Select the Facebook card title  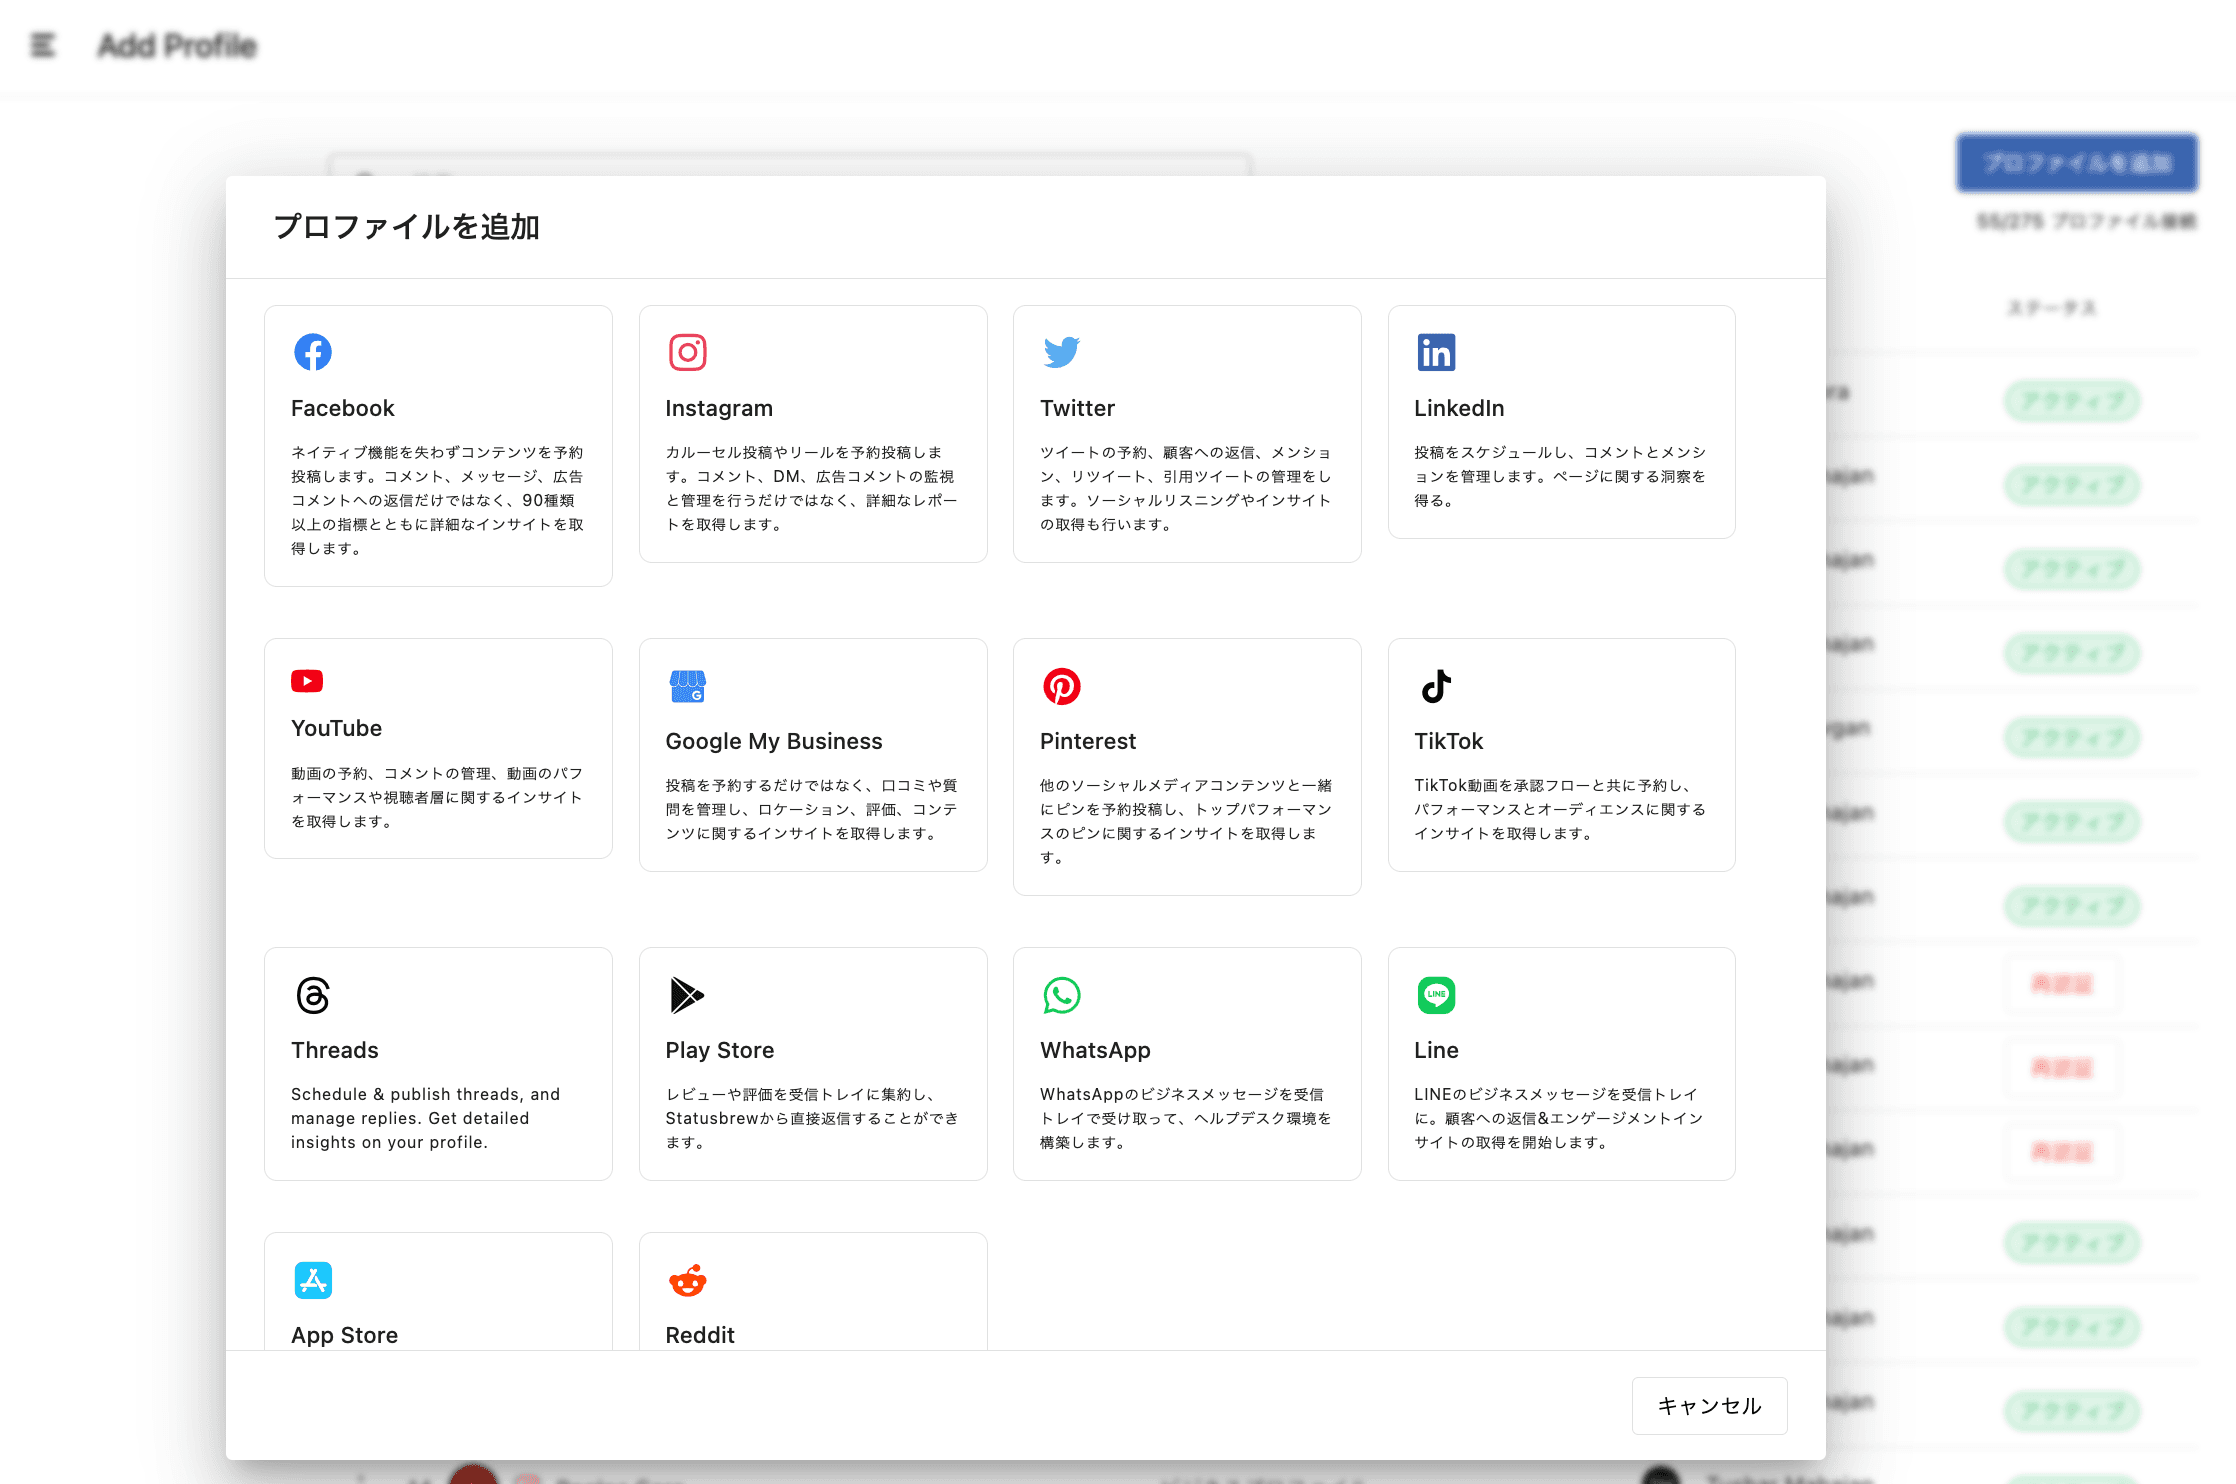[x=343, y=408]
